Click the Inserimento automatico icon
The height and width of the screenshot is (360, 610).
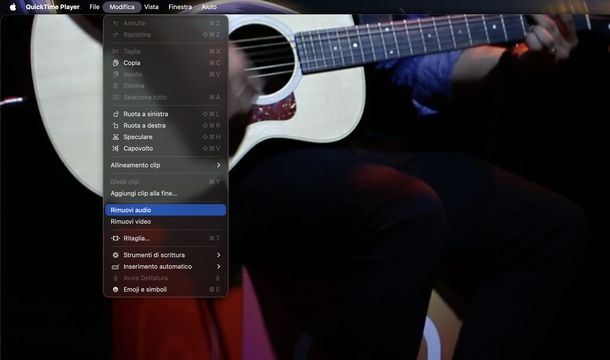click(116, 267)
